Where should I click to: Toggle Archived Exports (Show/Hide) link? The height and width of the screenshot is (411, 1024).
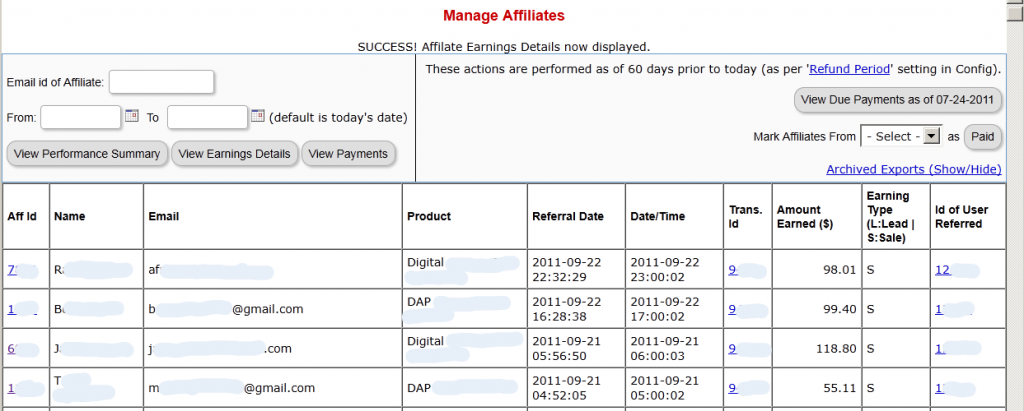pos(913,169)
